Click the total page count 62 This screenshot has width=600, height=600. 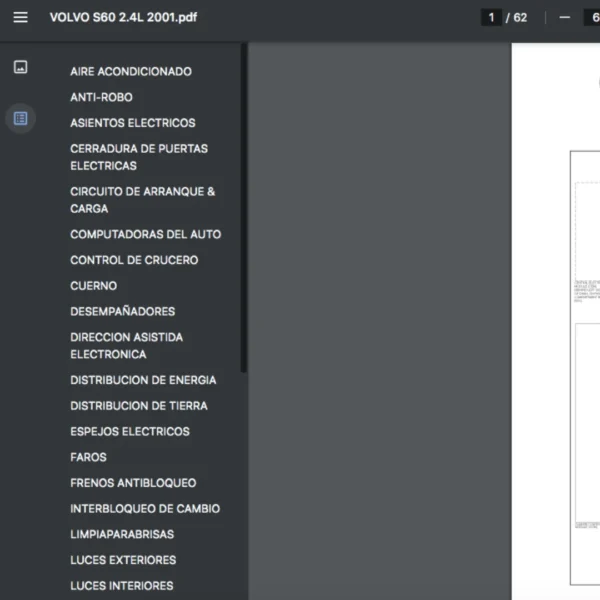tap(520, 18)
